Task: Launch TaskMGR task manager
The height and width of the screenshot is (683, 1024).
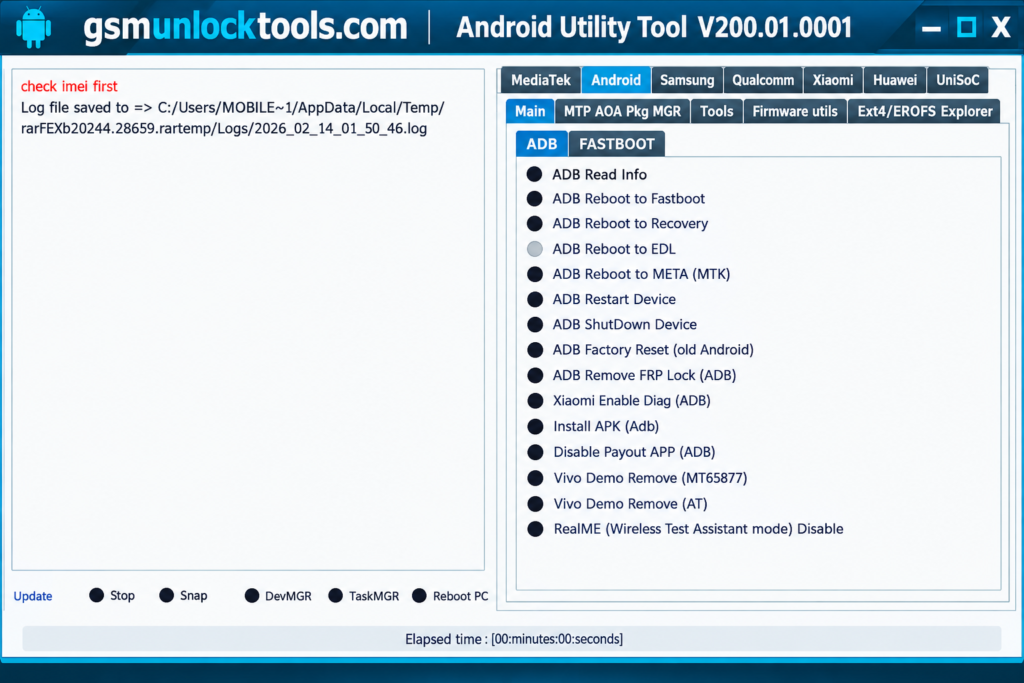Action: 364,596
